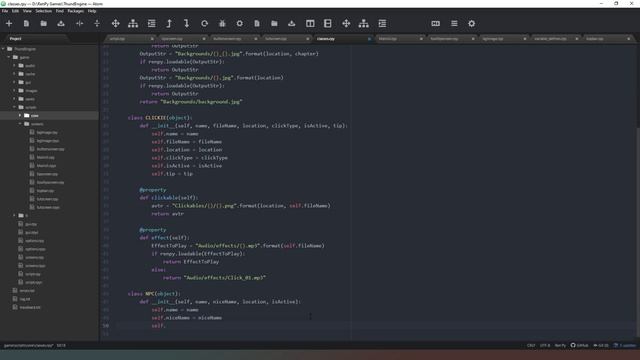Expand the highlighted core folder
This screenshot has width=640, height=360.
click(x=20, y=116)
